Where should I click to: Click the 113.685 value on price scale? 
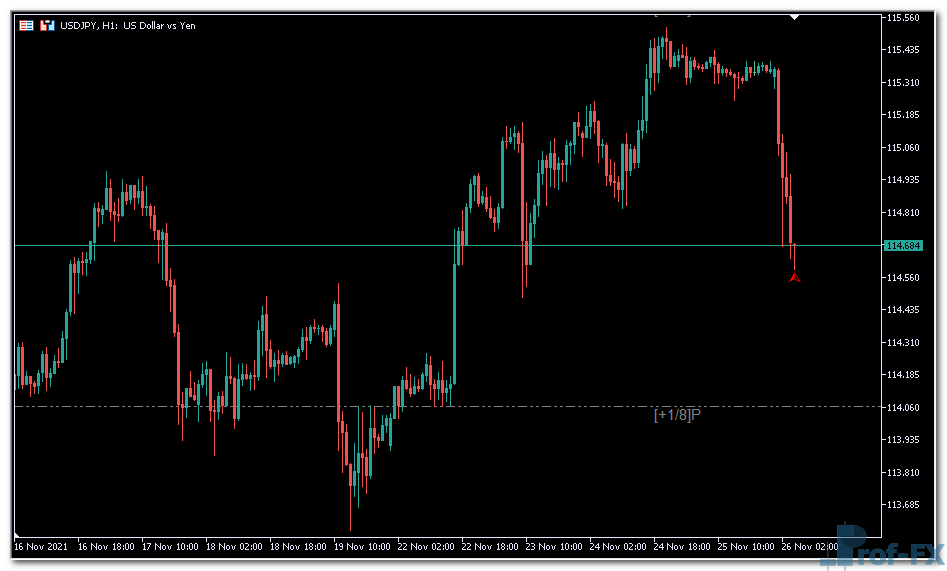pyautogui.click(x=903, y=505)
